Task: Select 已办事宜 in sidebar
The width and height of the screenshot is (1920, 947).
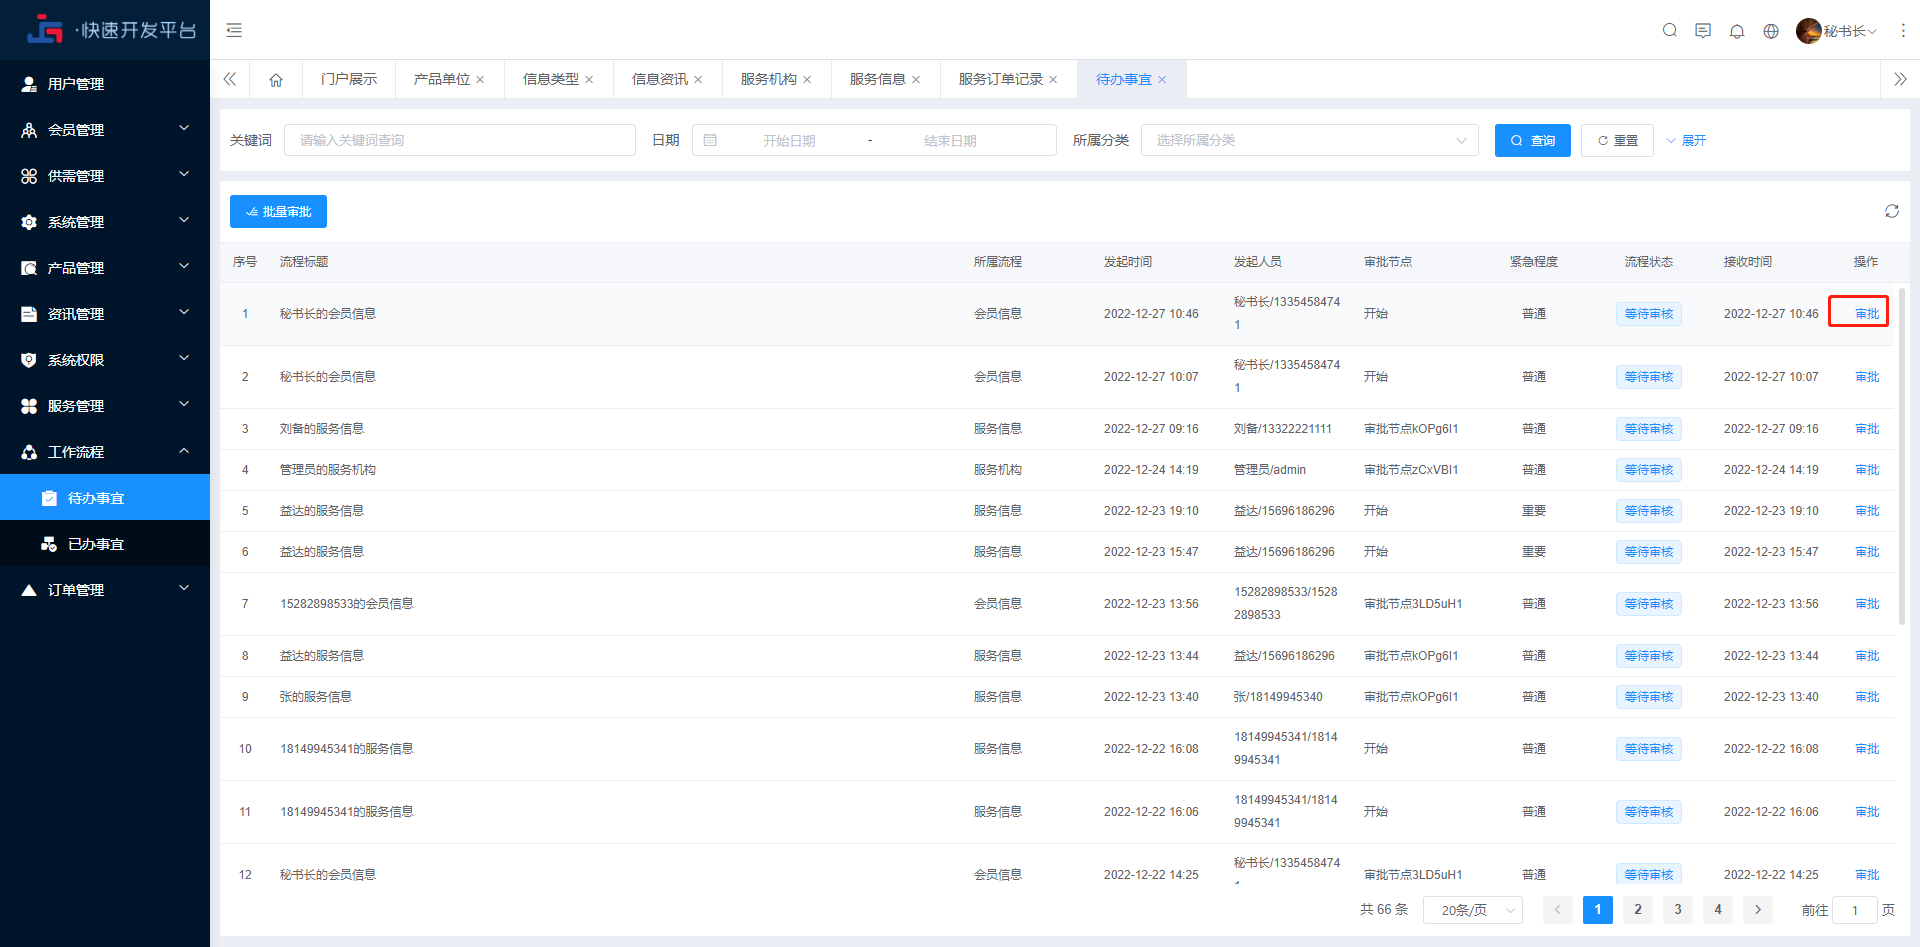Action: click(x=105, y=544)
